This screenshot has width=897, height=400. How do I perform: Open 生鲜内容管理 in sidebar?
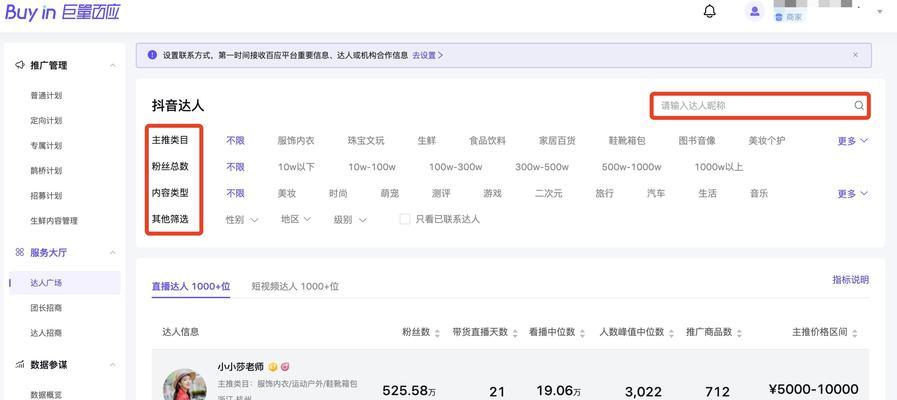pos(54,220)
